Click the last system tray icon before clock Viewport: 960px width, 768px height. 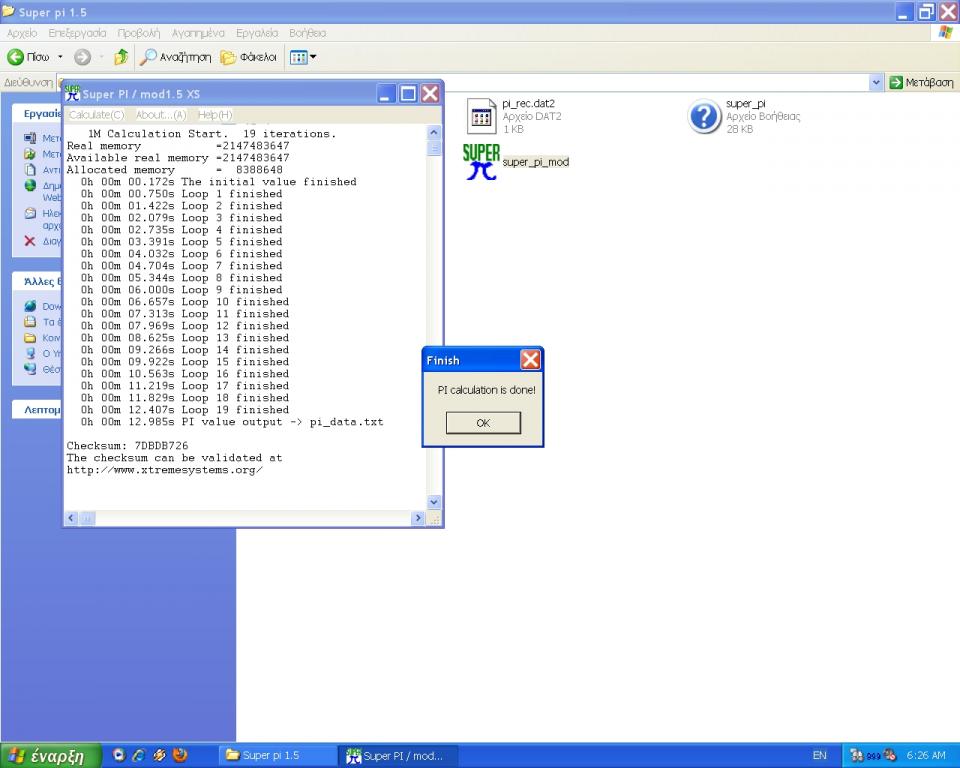pyautogui.click(x=890, y=756)
